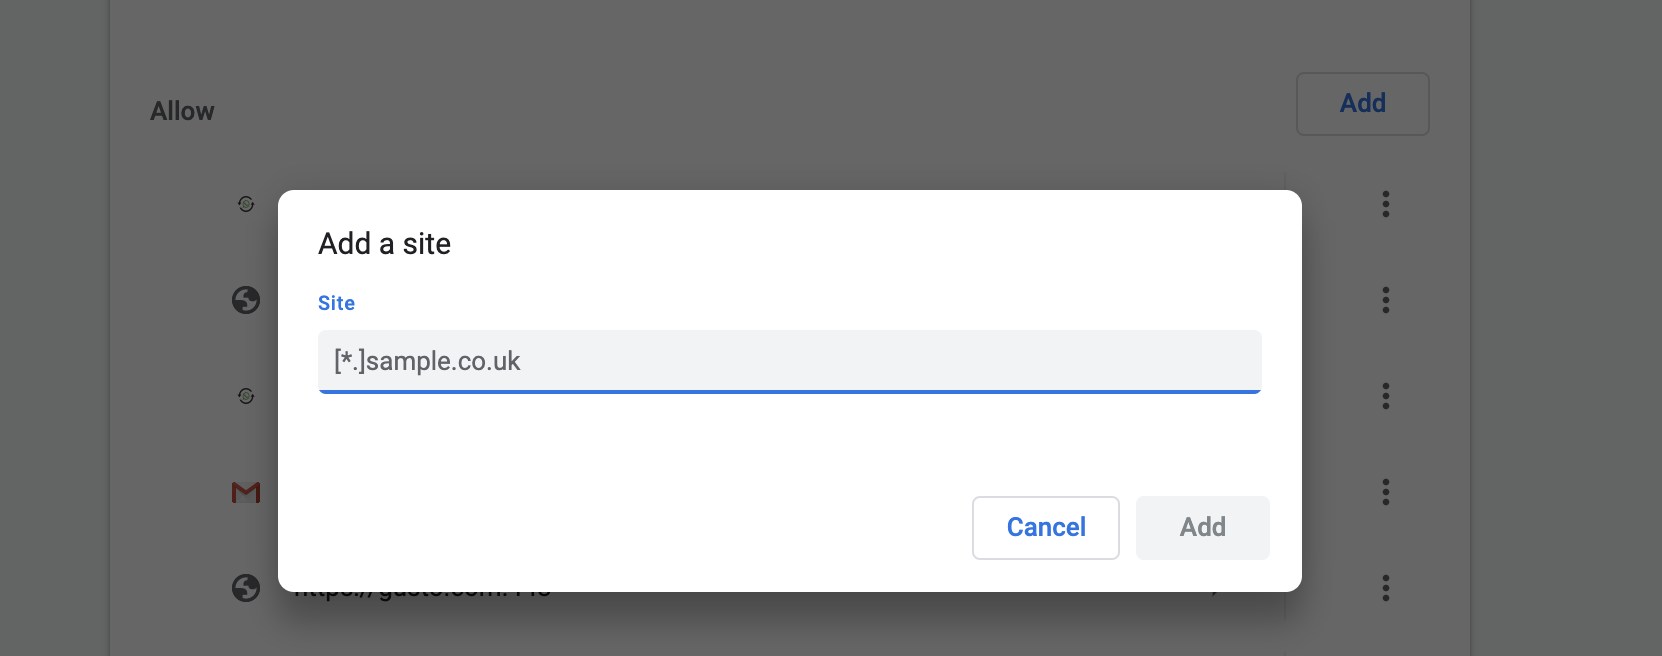This screenshot has height=656, width=1662.
Task: Open more actions for the third site row
Action: coord(1385,396)
